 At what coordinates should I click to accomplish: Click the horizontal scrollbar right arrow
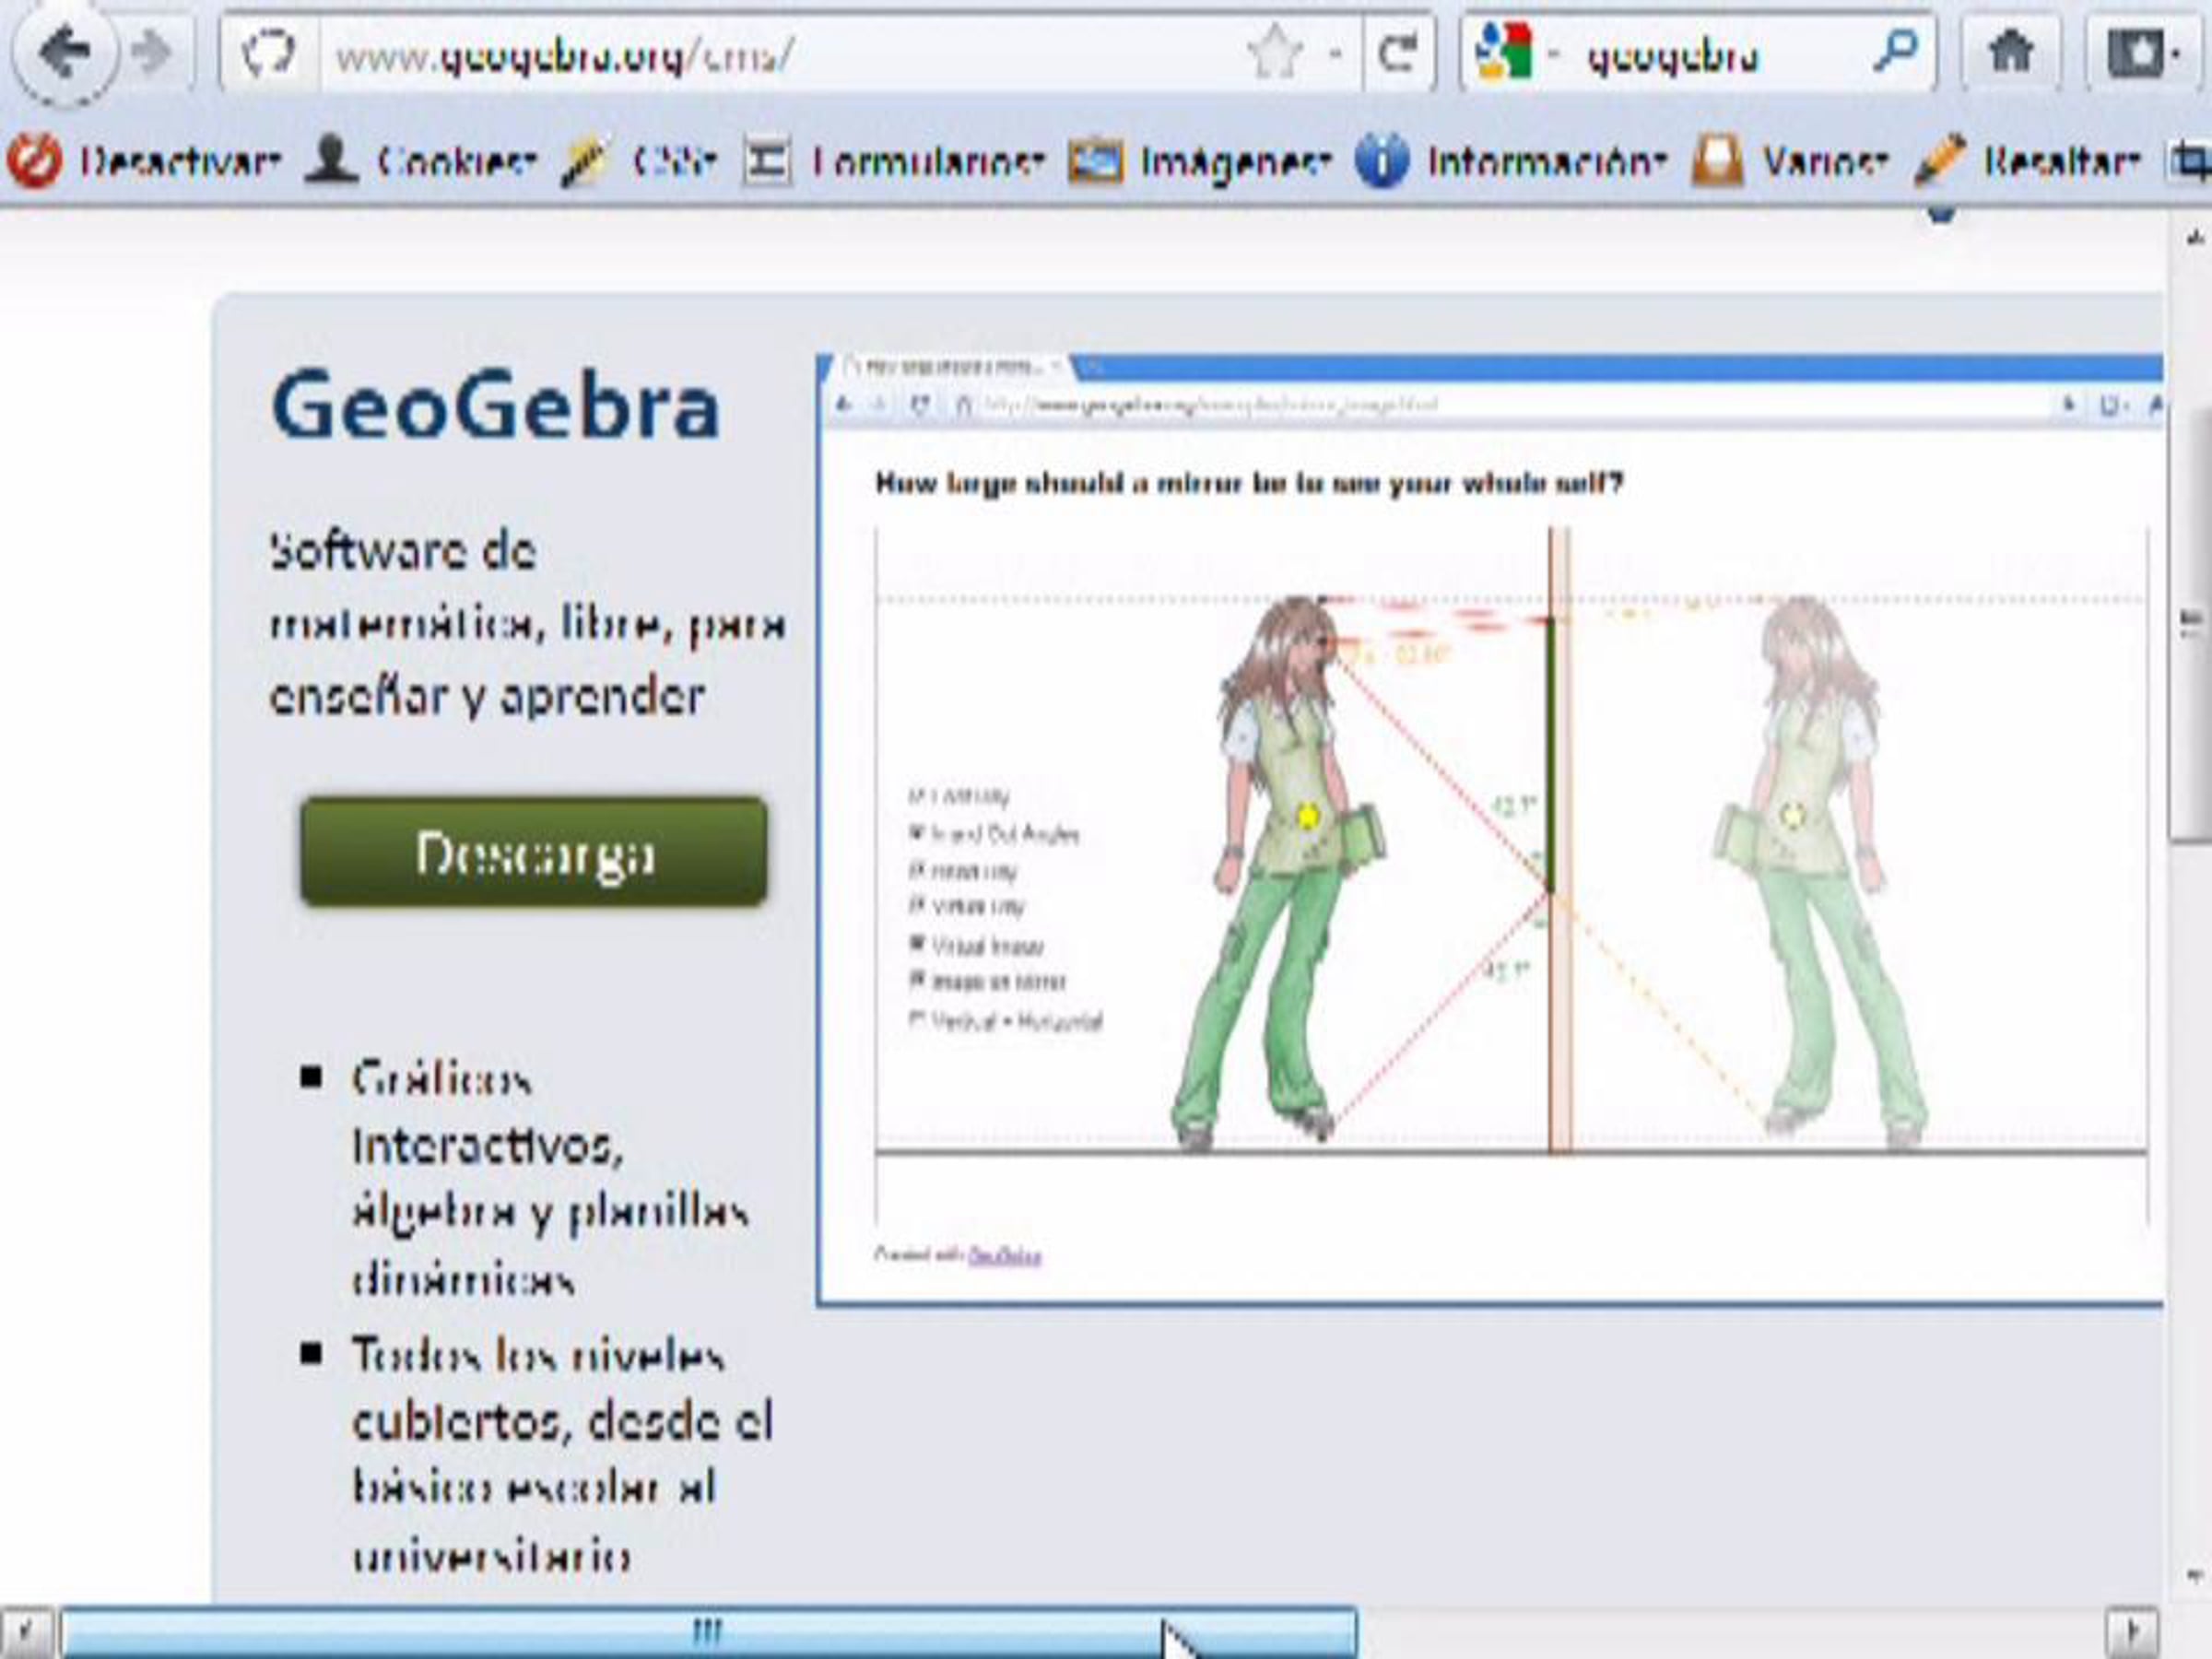(x=2131, y=1633)
